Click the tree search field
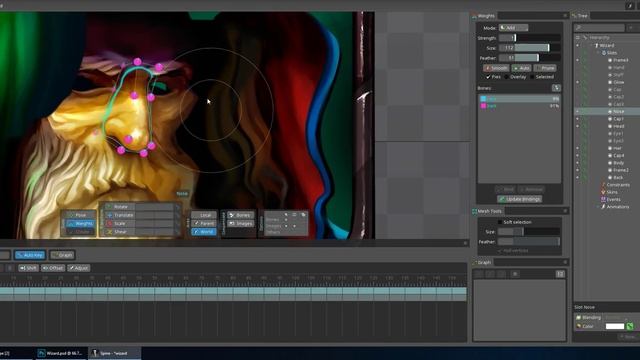The image size is (640, 360). click(599, 28)
